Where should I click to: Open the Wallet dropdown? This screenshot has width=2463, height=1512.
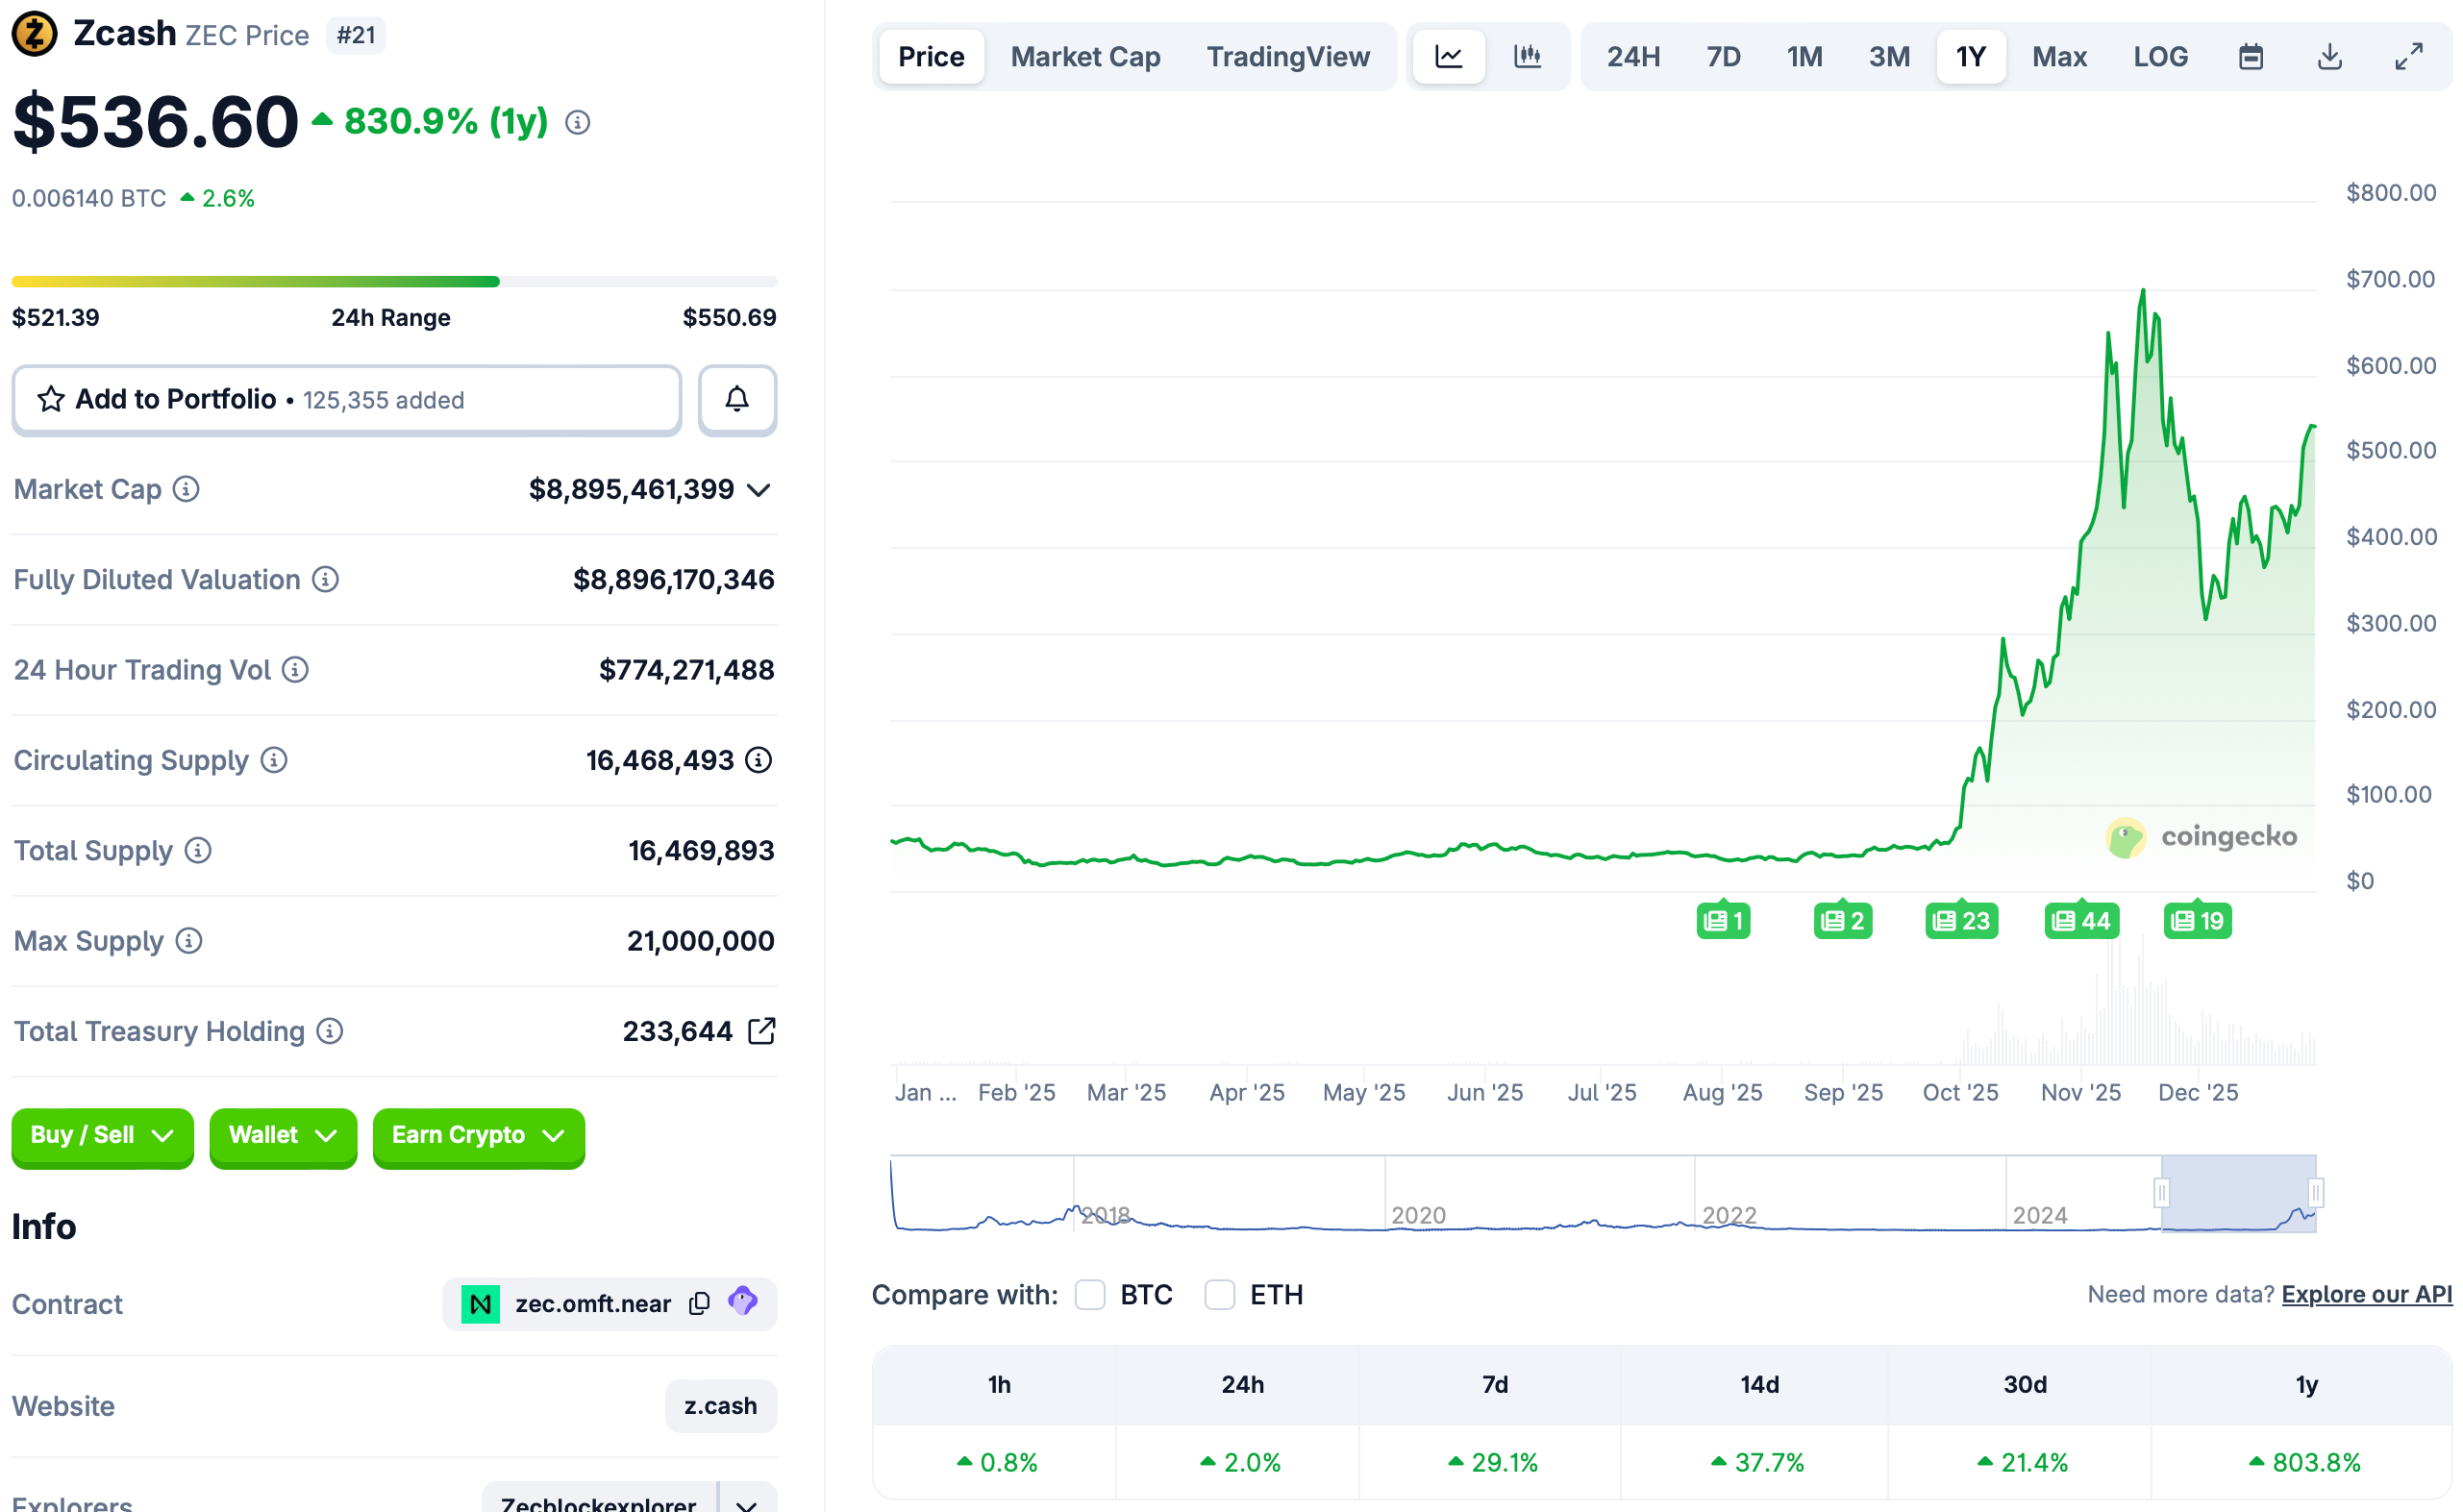283,1137
